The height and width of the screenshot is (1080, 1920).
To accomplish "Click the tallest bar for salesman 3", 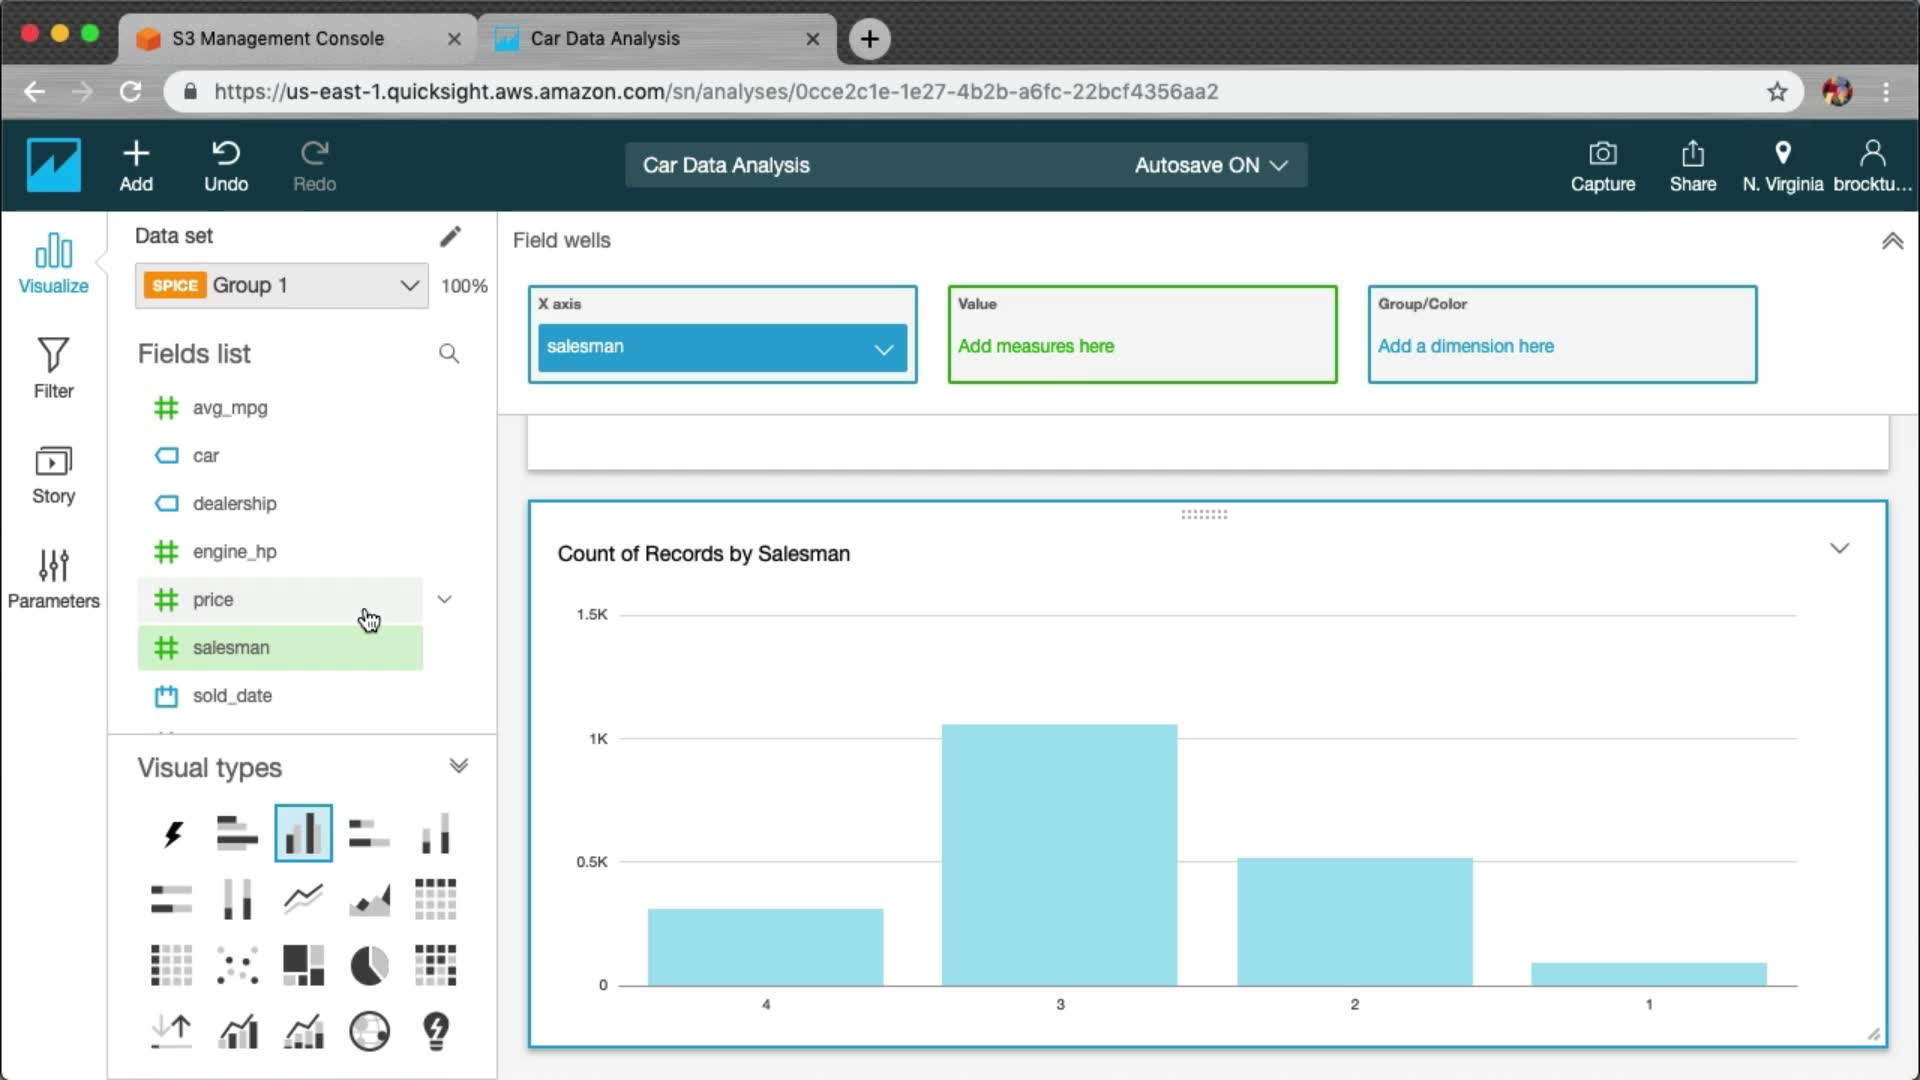I will 1059,855.
